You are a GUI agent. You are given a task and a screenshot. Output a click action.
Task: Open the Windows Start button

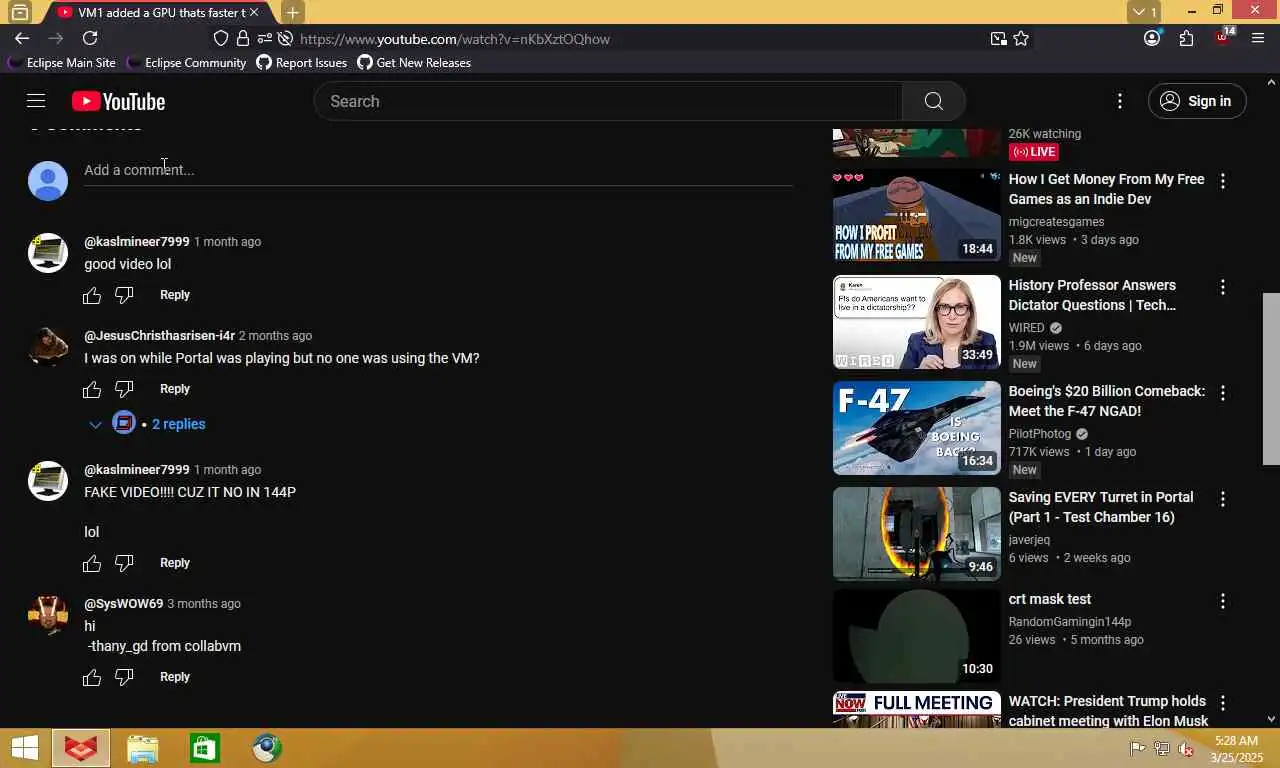coord(24,748)
